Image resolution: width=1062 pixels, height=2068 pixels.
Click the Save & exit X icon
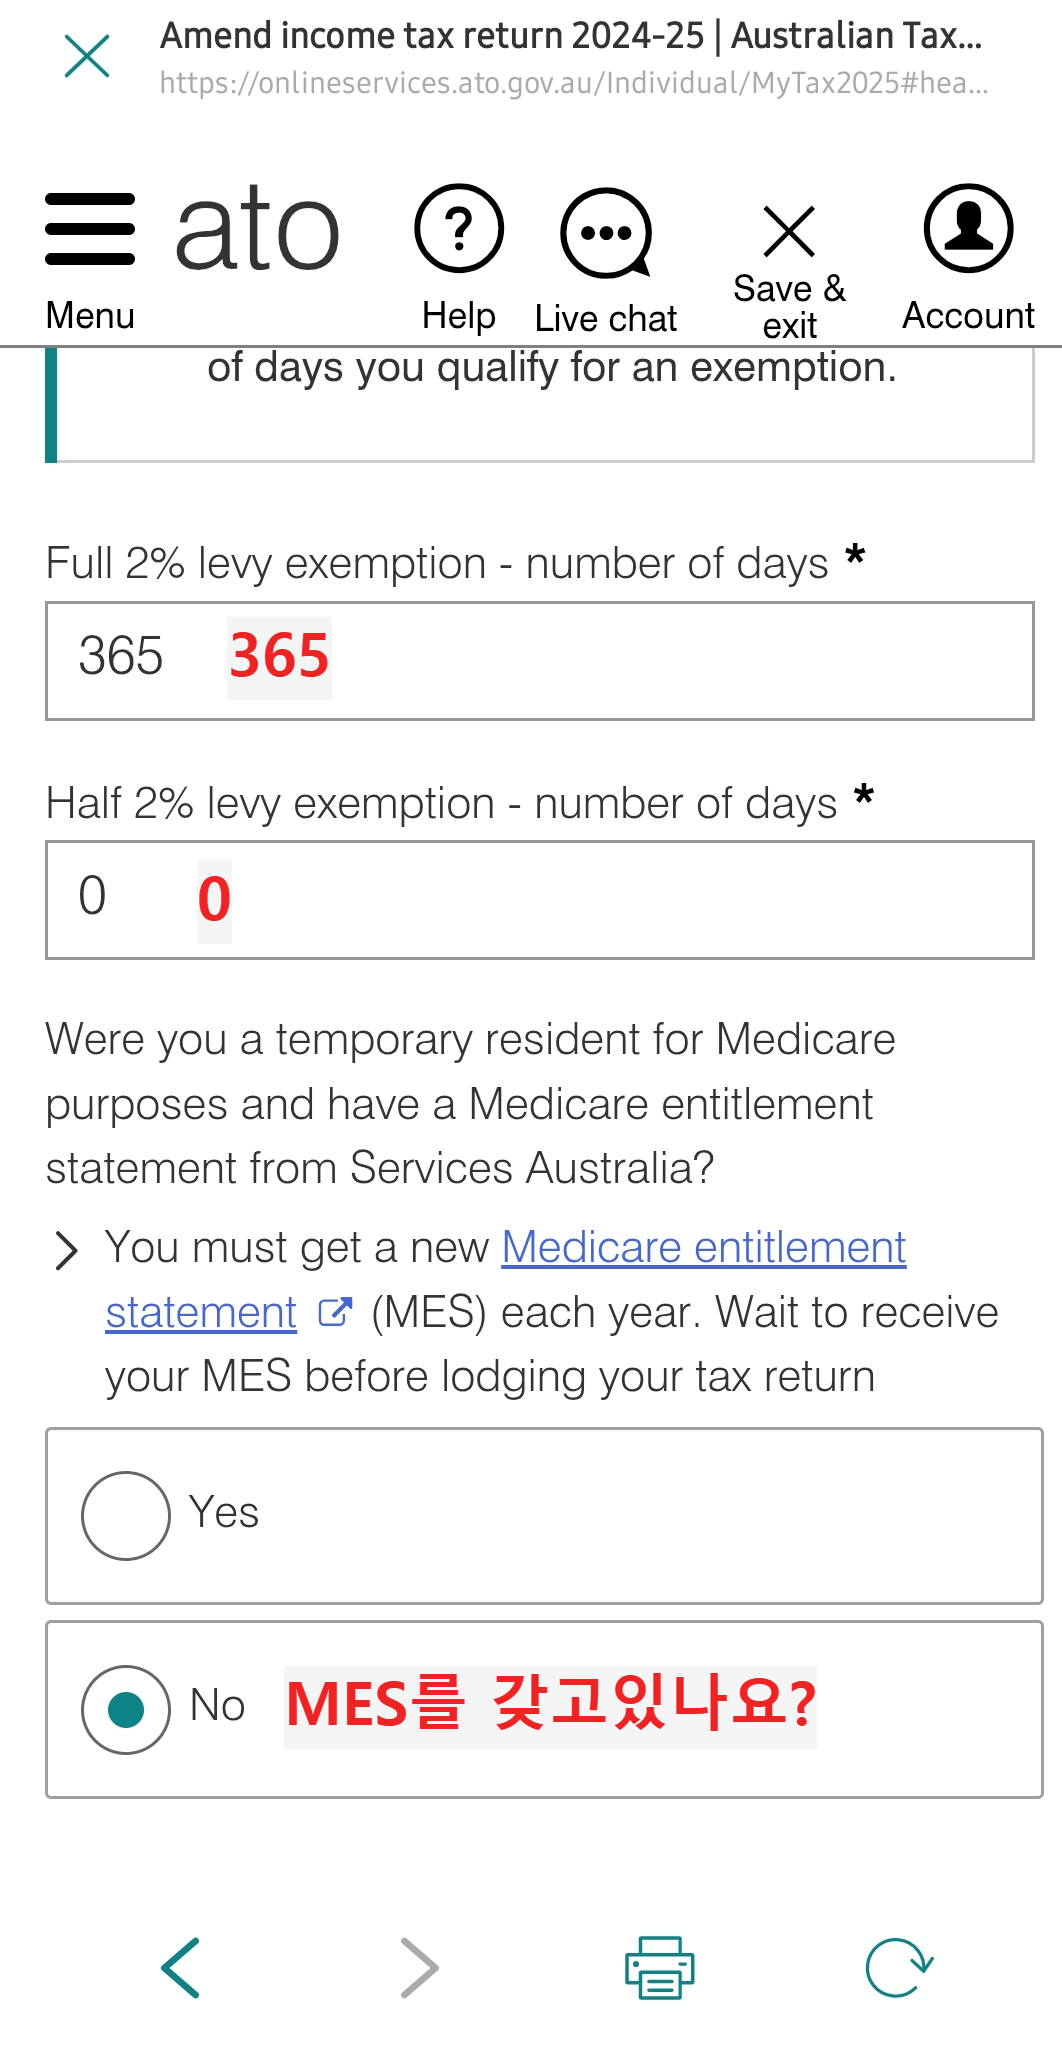coord(789,232)
